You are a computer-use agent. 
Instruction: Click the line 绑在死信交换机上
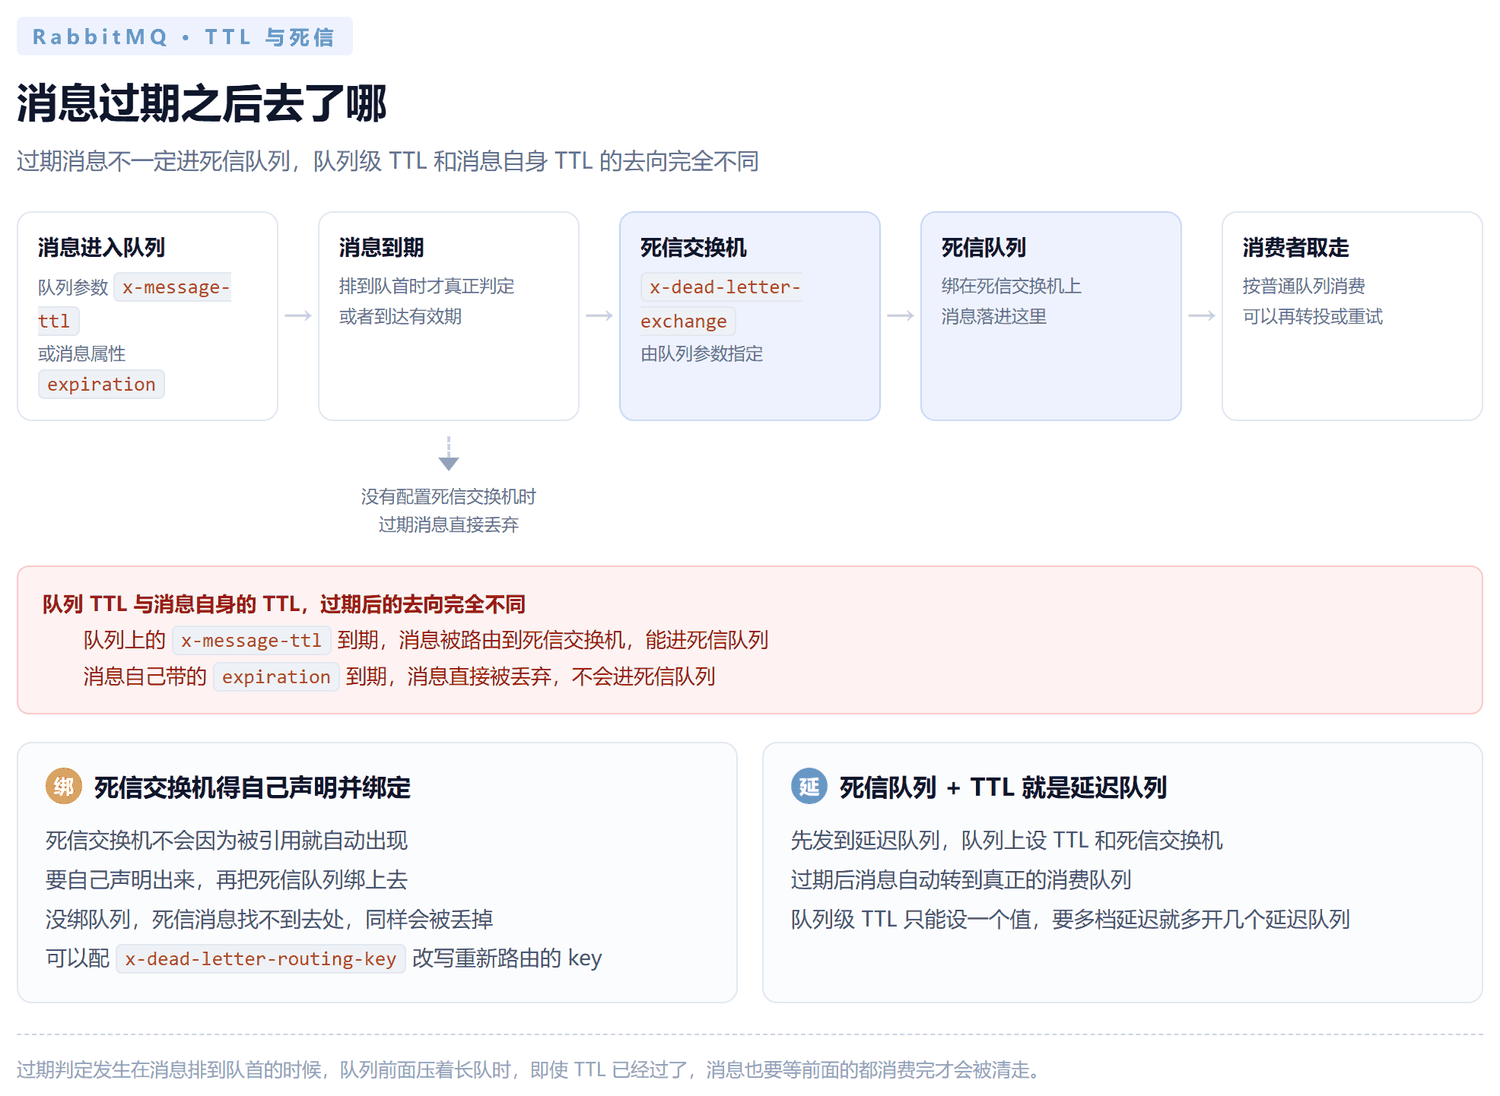click(1011, 286)
